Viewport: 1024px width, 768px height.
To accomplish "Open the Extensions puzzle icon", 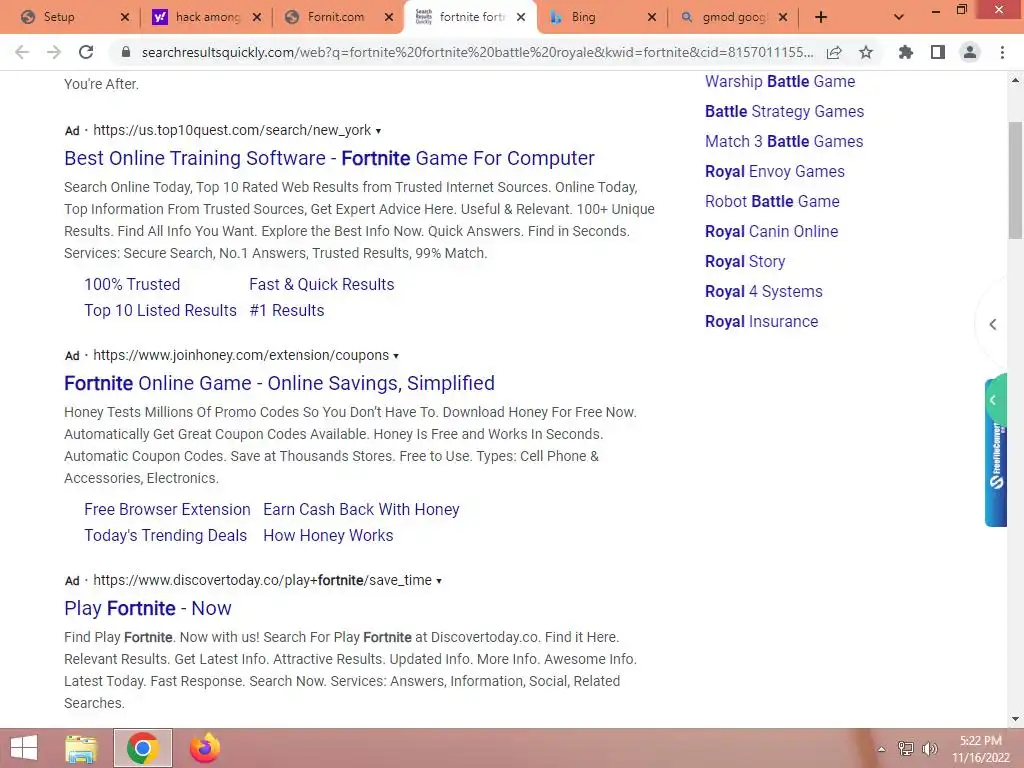I will click(x=905, y=52).
